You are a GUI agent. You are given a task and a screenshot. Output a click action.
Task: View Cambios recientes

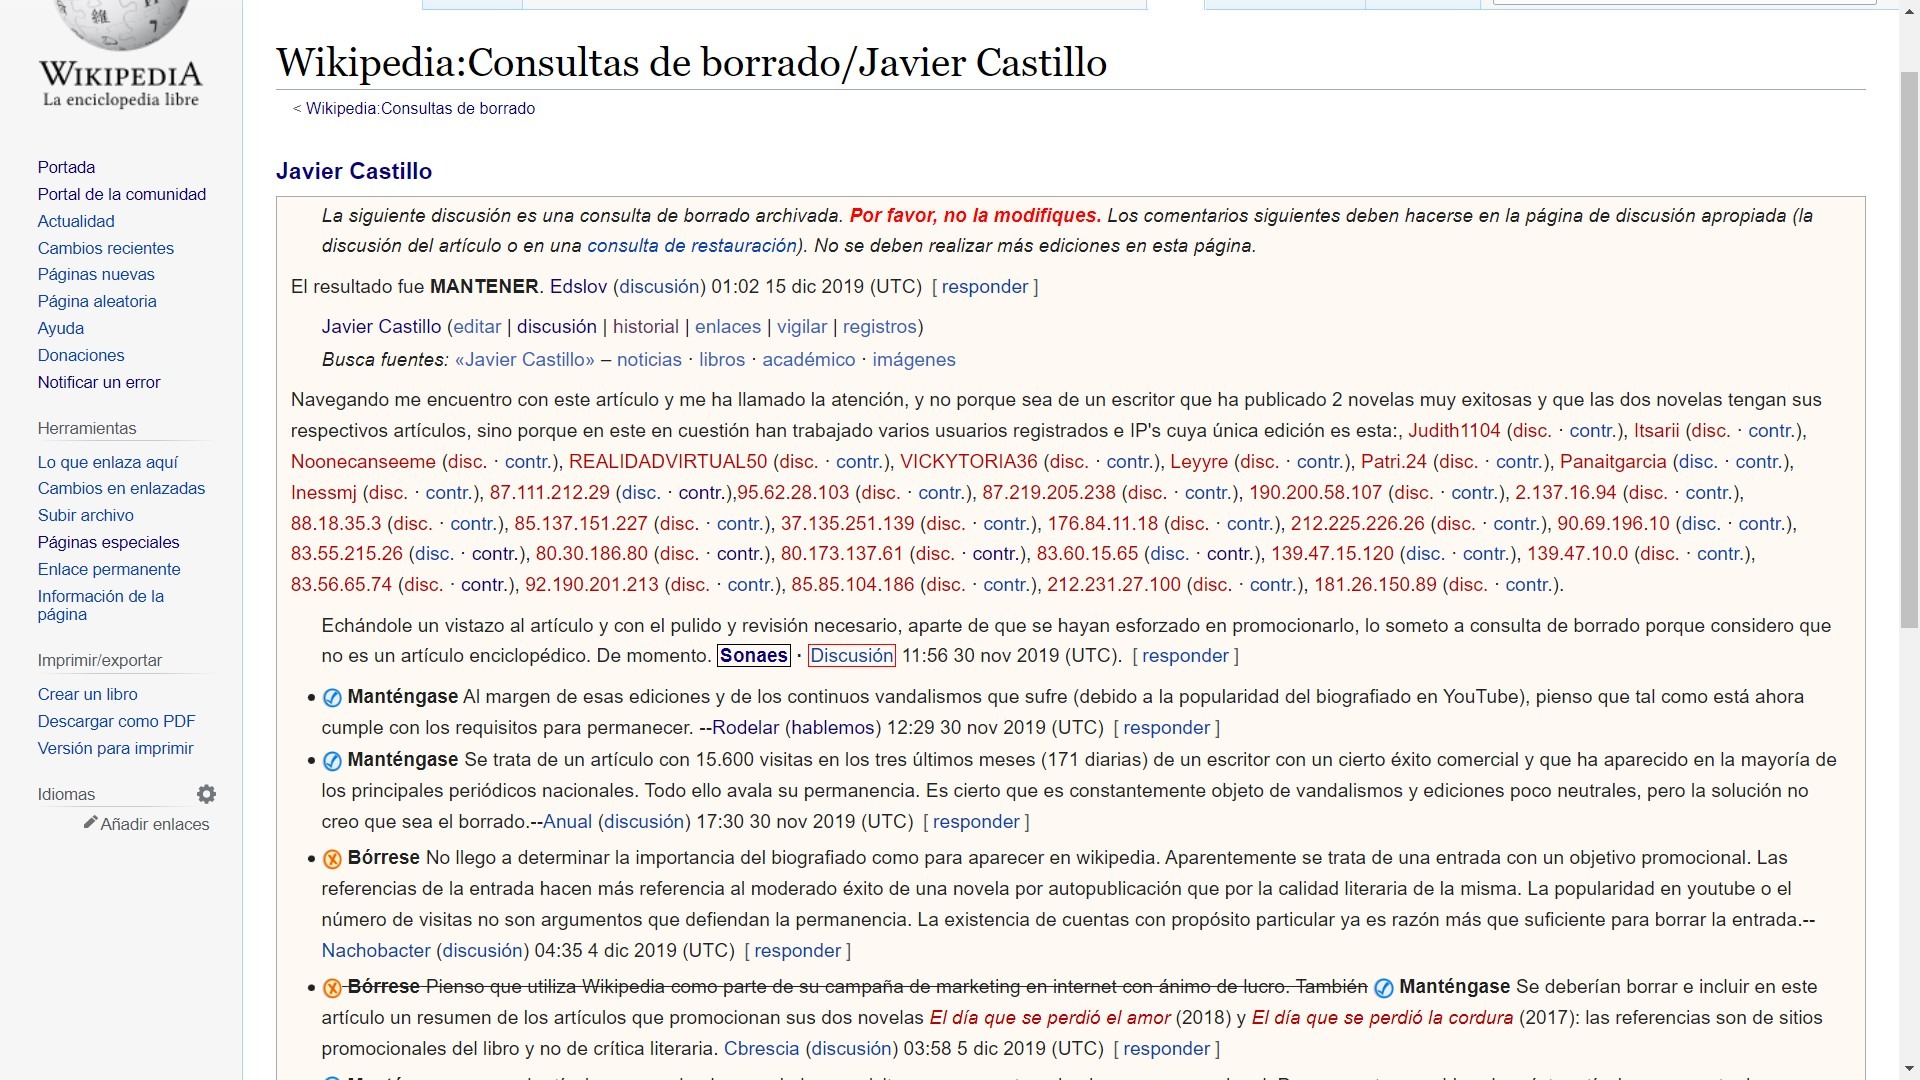(x=106, y=248)
